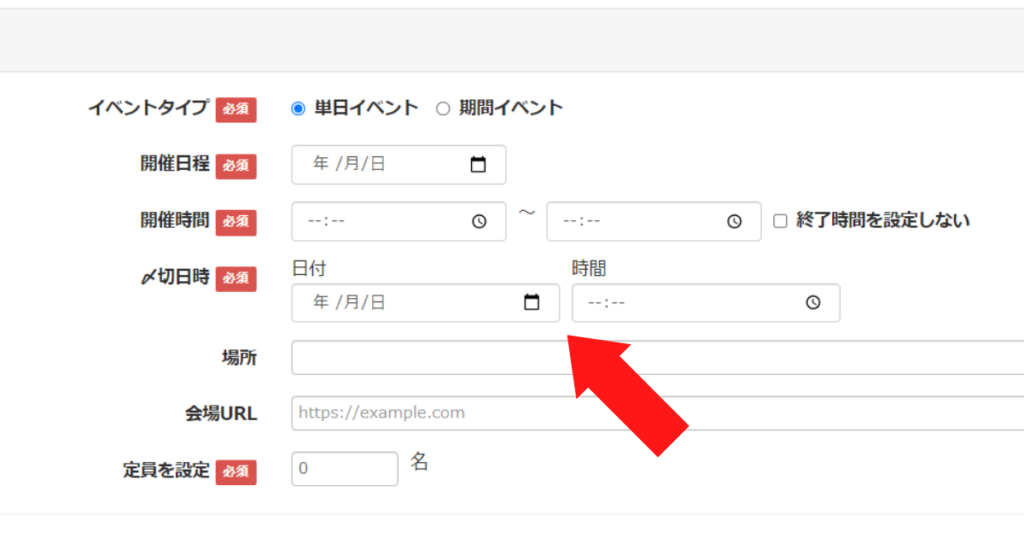Image resolution: width=1024 pixels, height=538 pixels.
Task: Click the 日付 sub-label above the deadline date
Action: [x=309, y=268]
